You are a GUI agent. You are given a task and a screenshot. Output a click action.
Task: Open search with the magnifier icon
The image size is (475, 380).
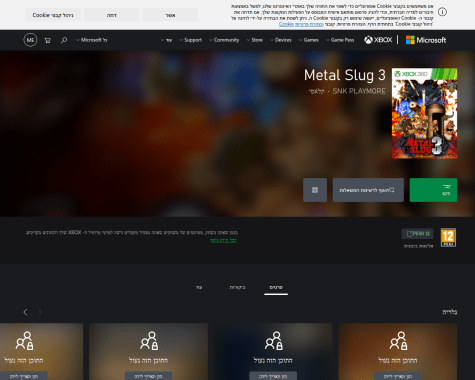click(64, 40)
